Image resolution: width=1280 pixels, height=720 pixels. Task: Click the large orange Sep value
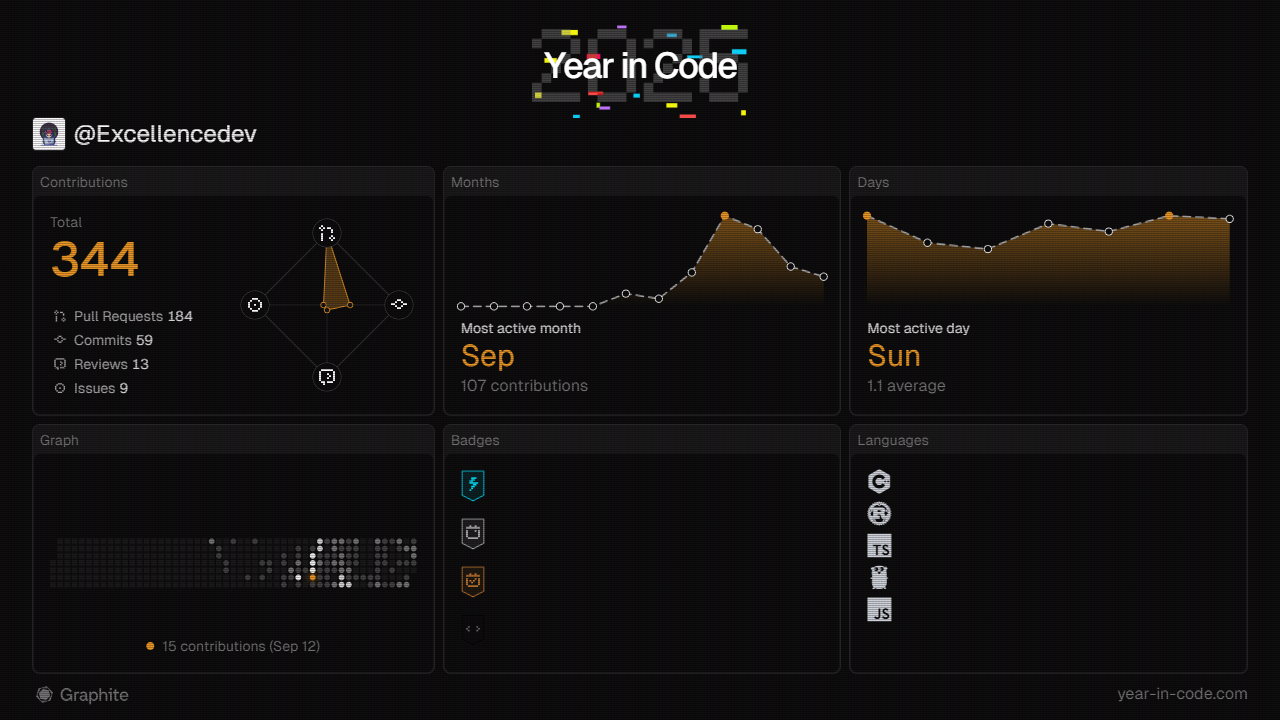tap(488, 356)
